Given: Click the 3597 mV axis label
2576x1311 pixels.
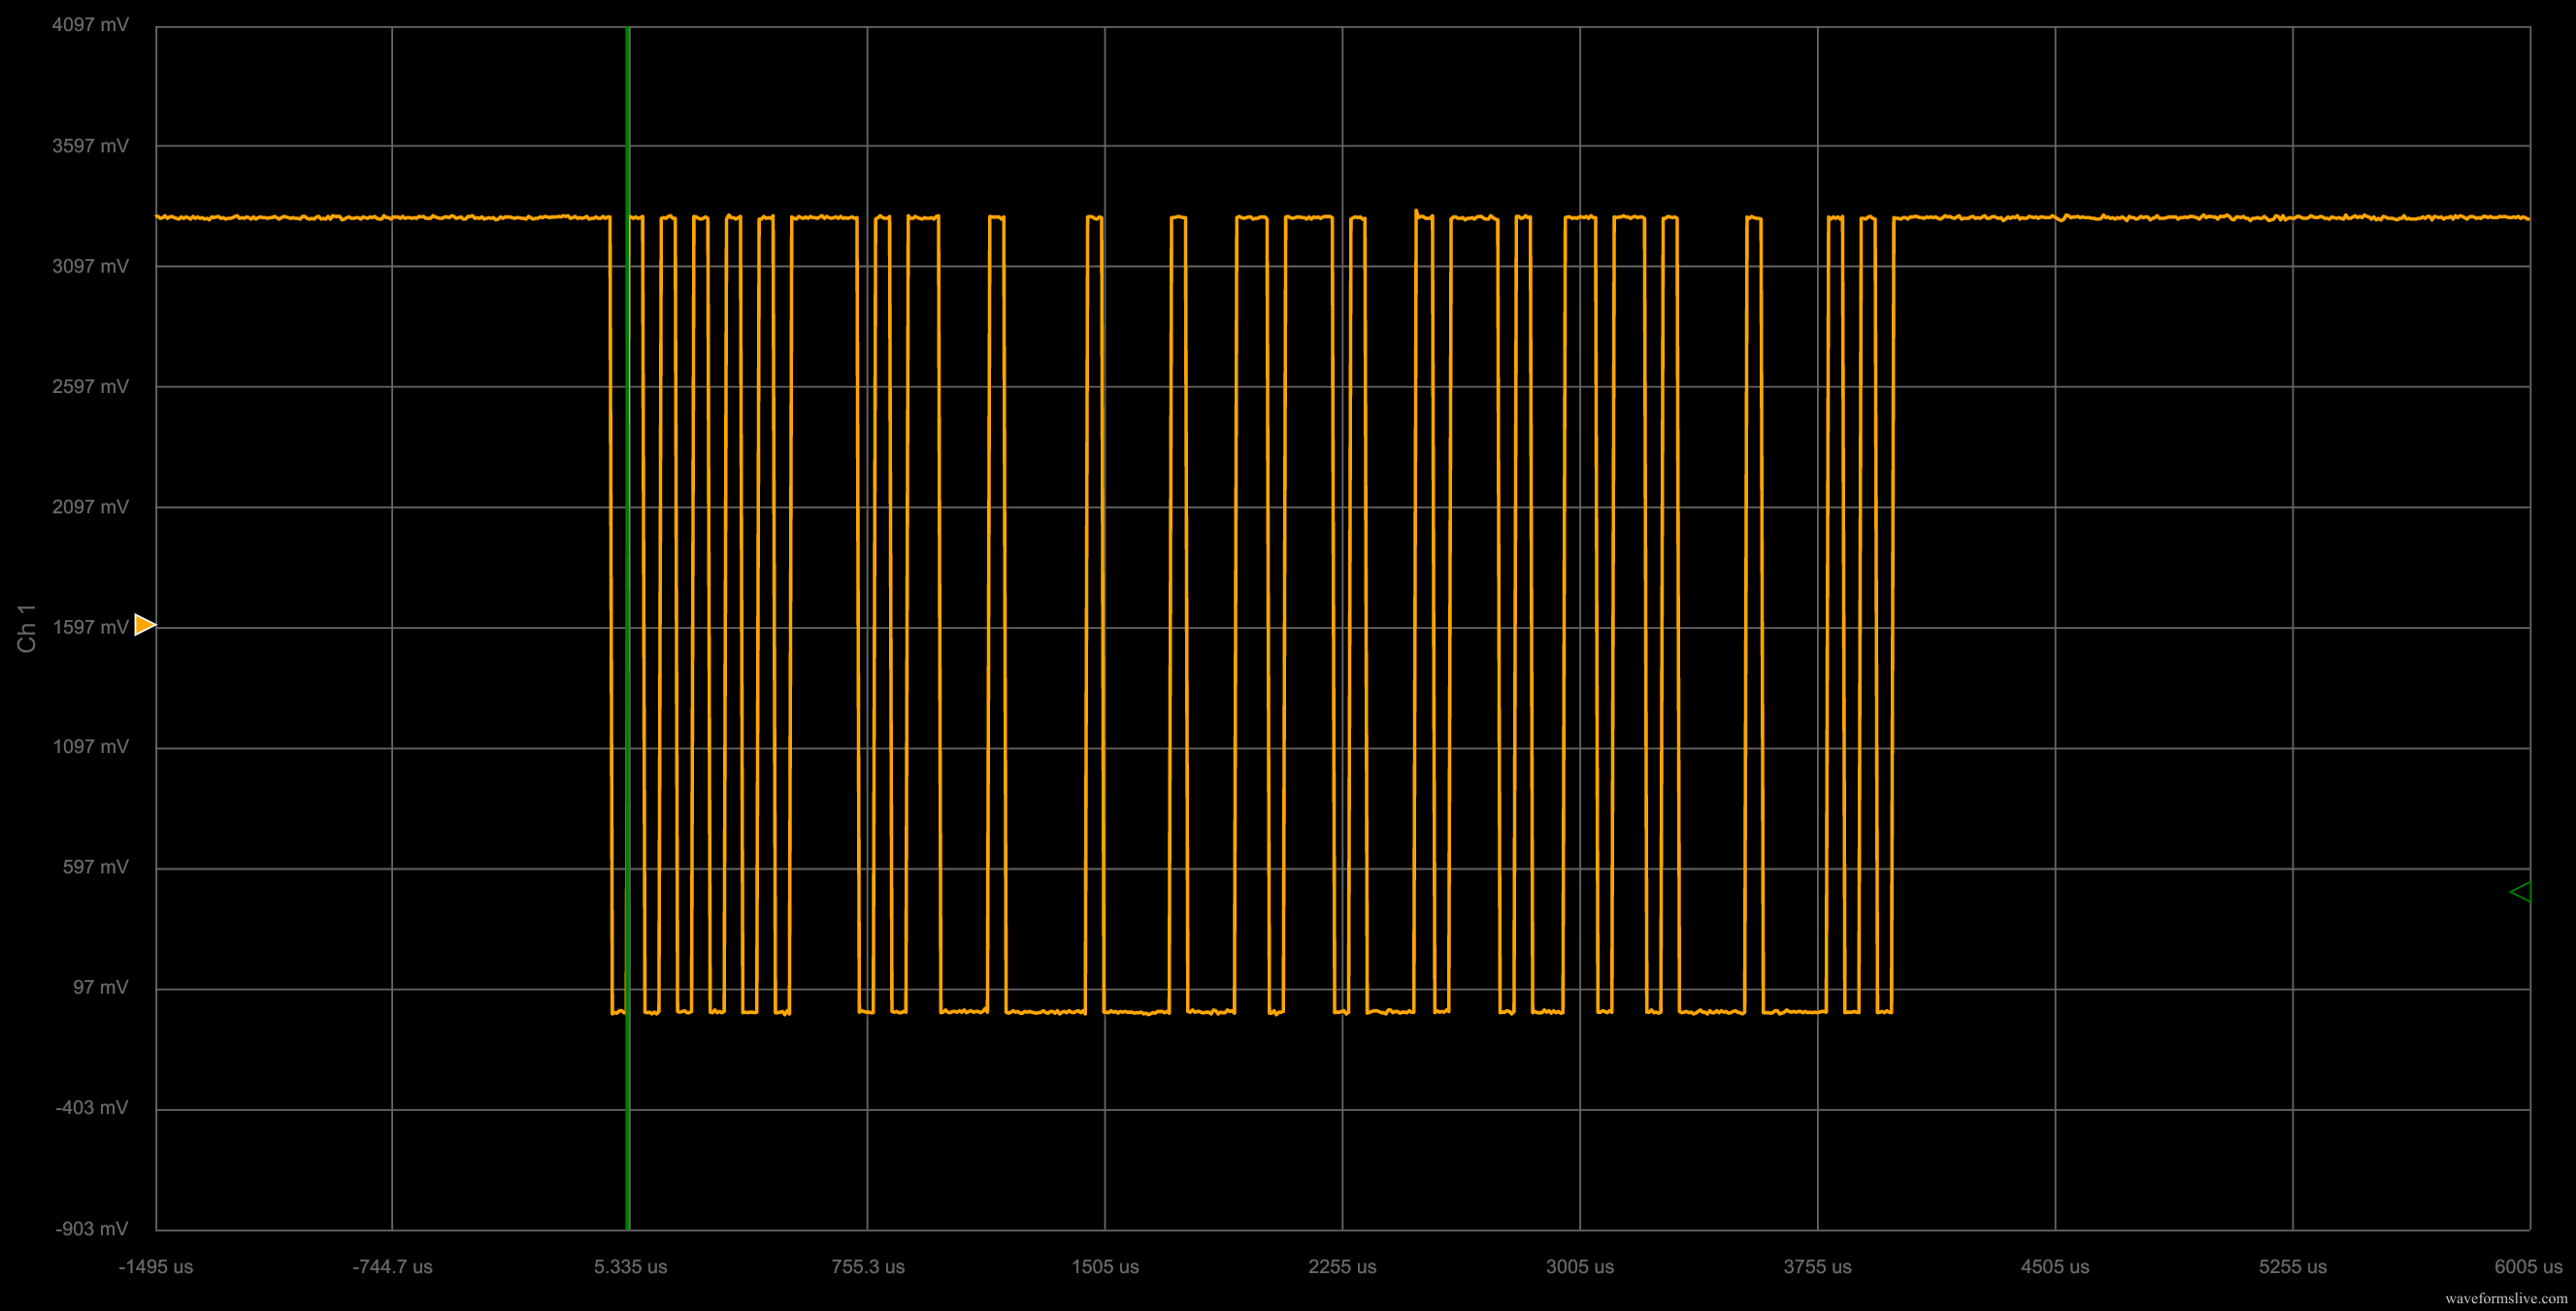Looking at the screenshot, I should point(90,146).
